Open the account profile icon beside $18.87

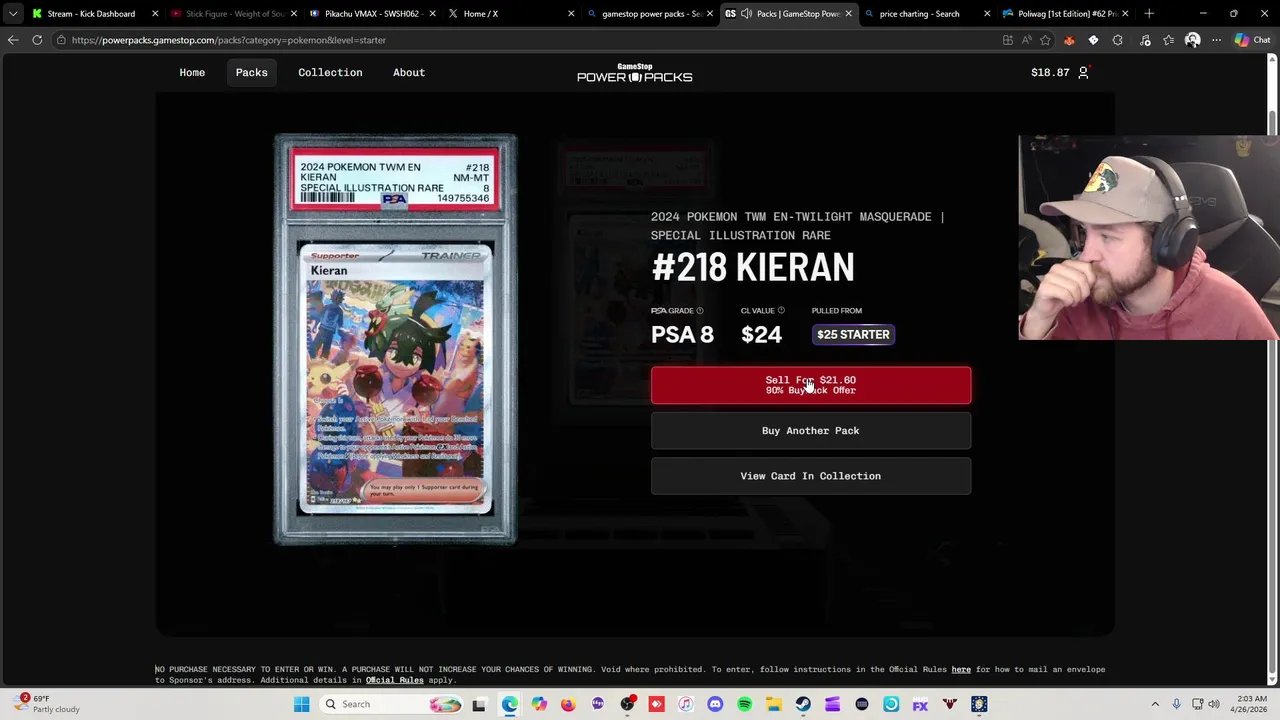pyautogui.click(x=1083, y=72)
